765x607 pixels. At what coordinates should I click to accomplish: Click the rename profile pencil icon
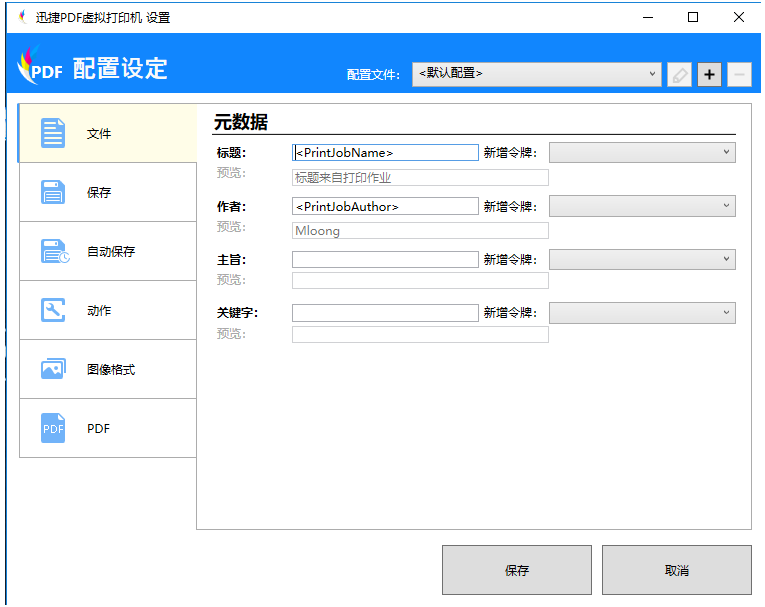coord(680,74)
